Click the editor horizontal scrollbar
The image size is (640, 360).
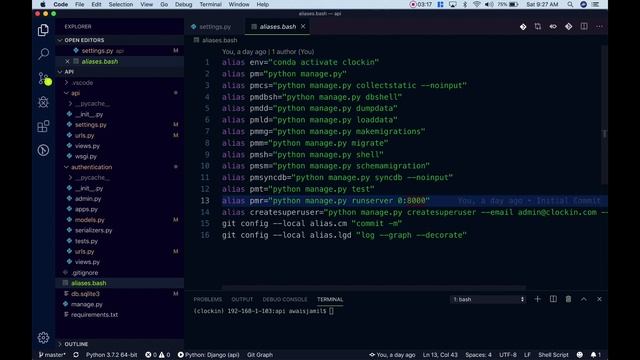pos(373,288)
